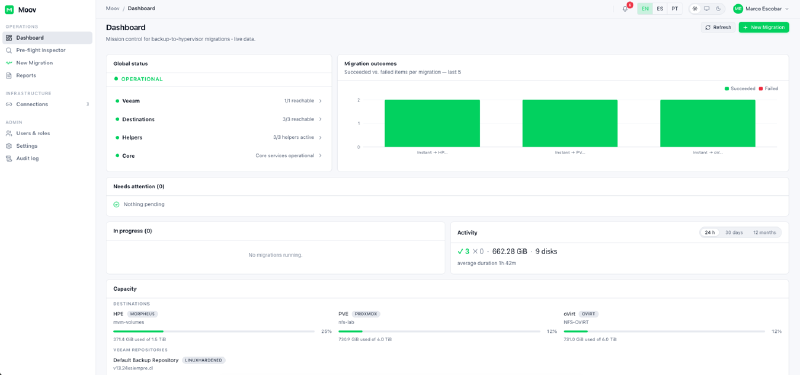Image resolution: width=800 pixels, height=375 pixels.
Task: Click the LINUXHARDENED repository tag
Action: coord(204,360)
